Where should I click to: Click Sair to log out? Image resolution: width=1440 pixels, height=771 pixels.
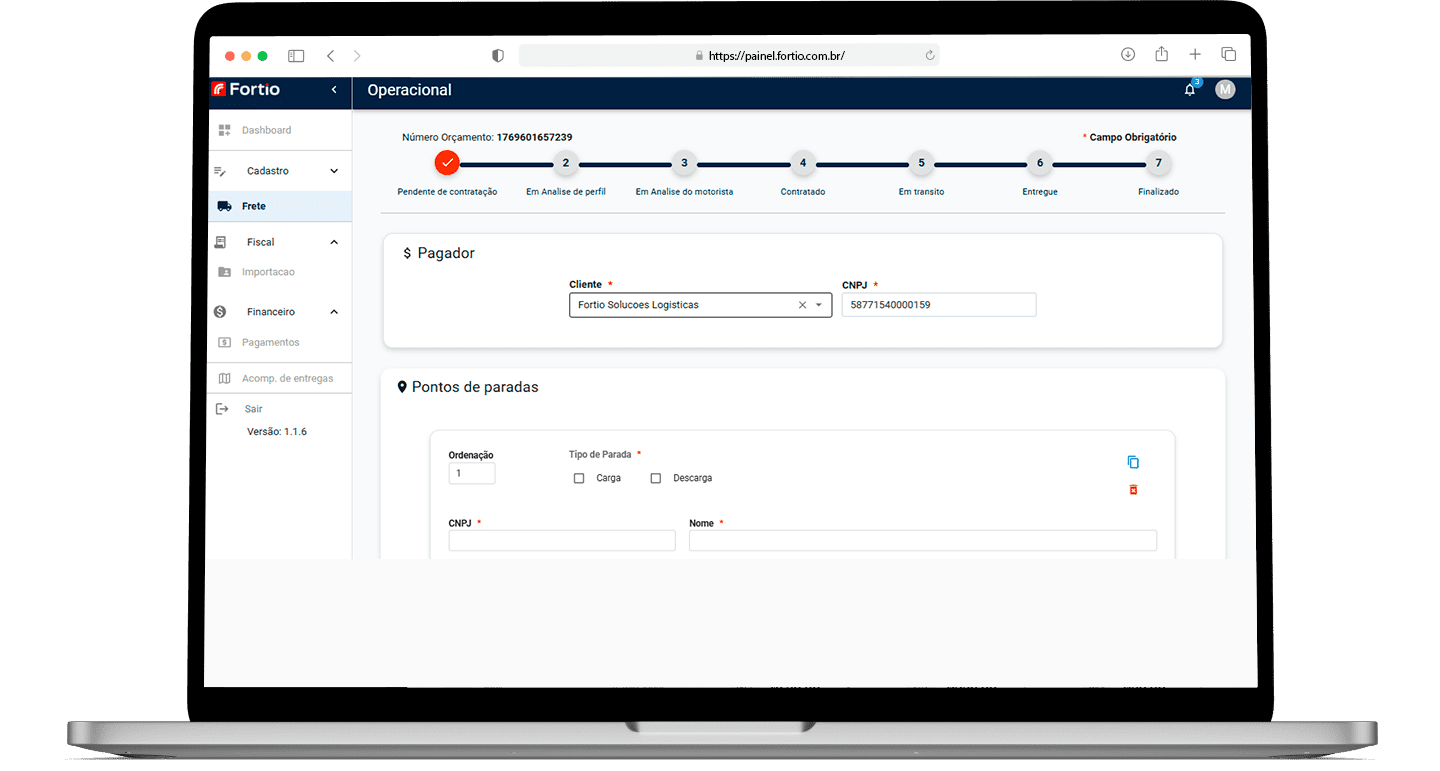pos(253,409)
